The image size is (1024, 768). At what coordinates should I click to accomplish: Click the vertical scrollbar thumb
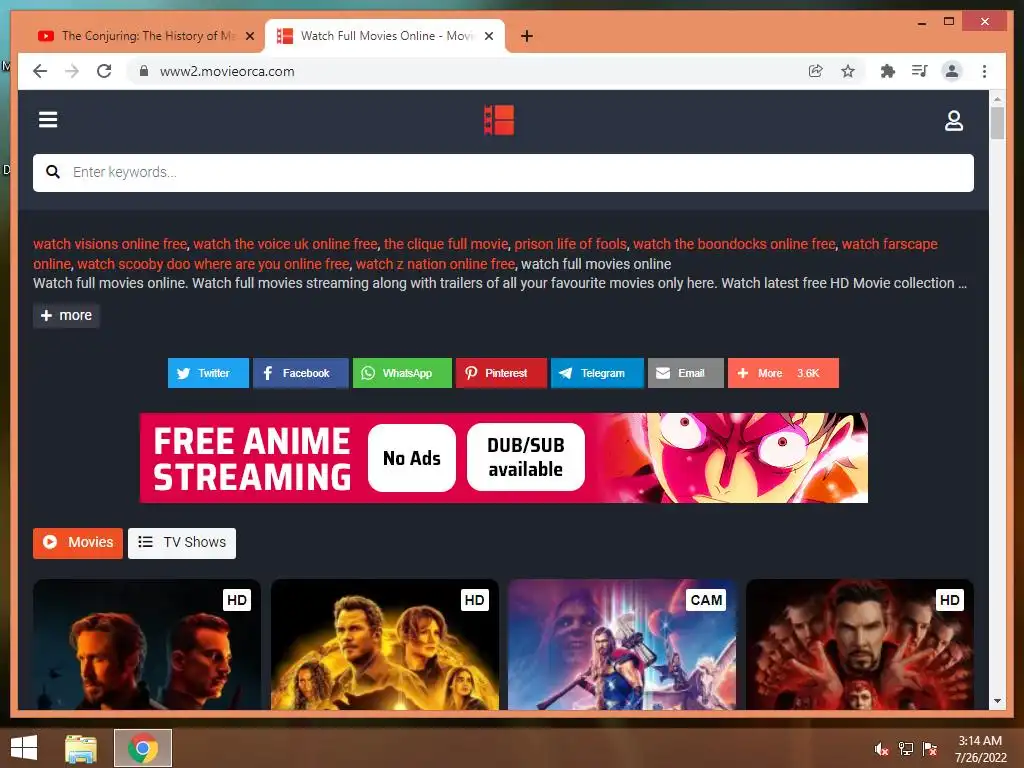click(997, 123)
